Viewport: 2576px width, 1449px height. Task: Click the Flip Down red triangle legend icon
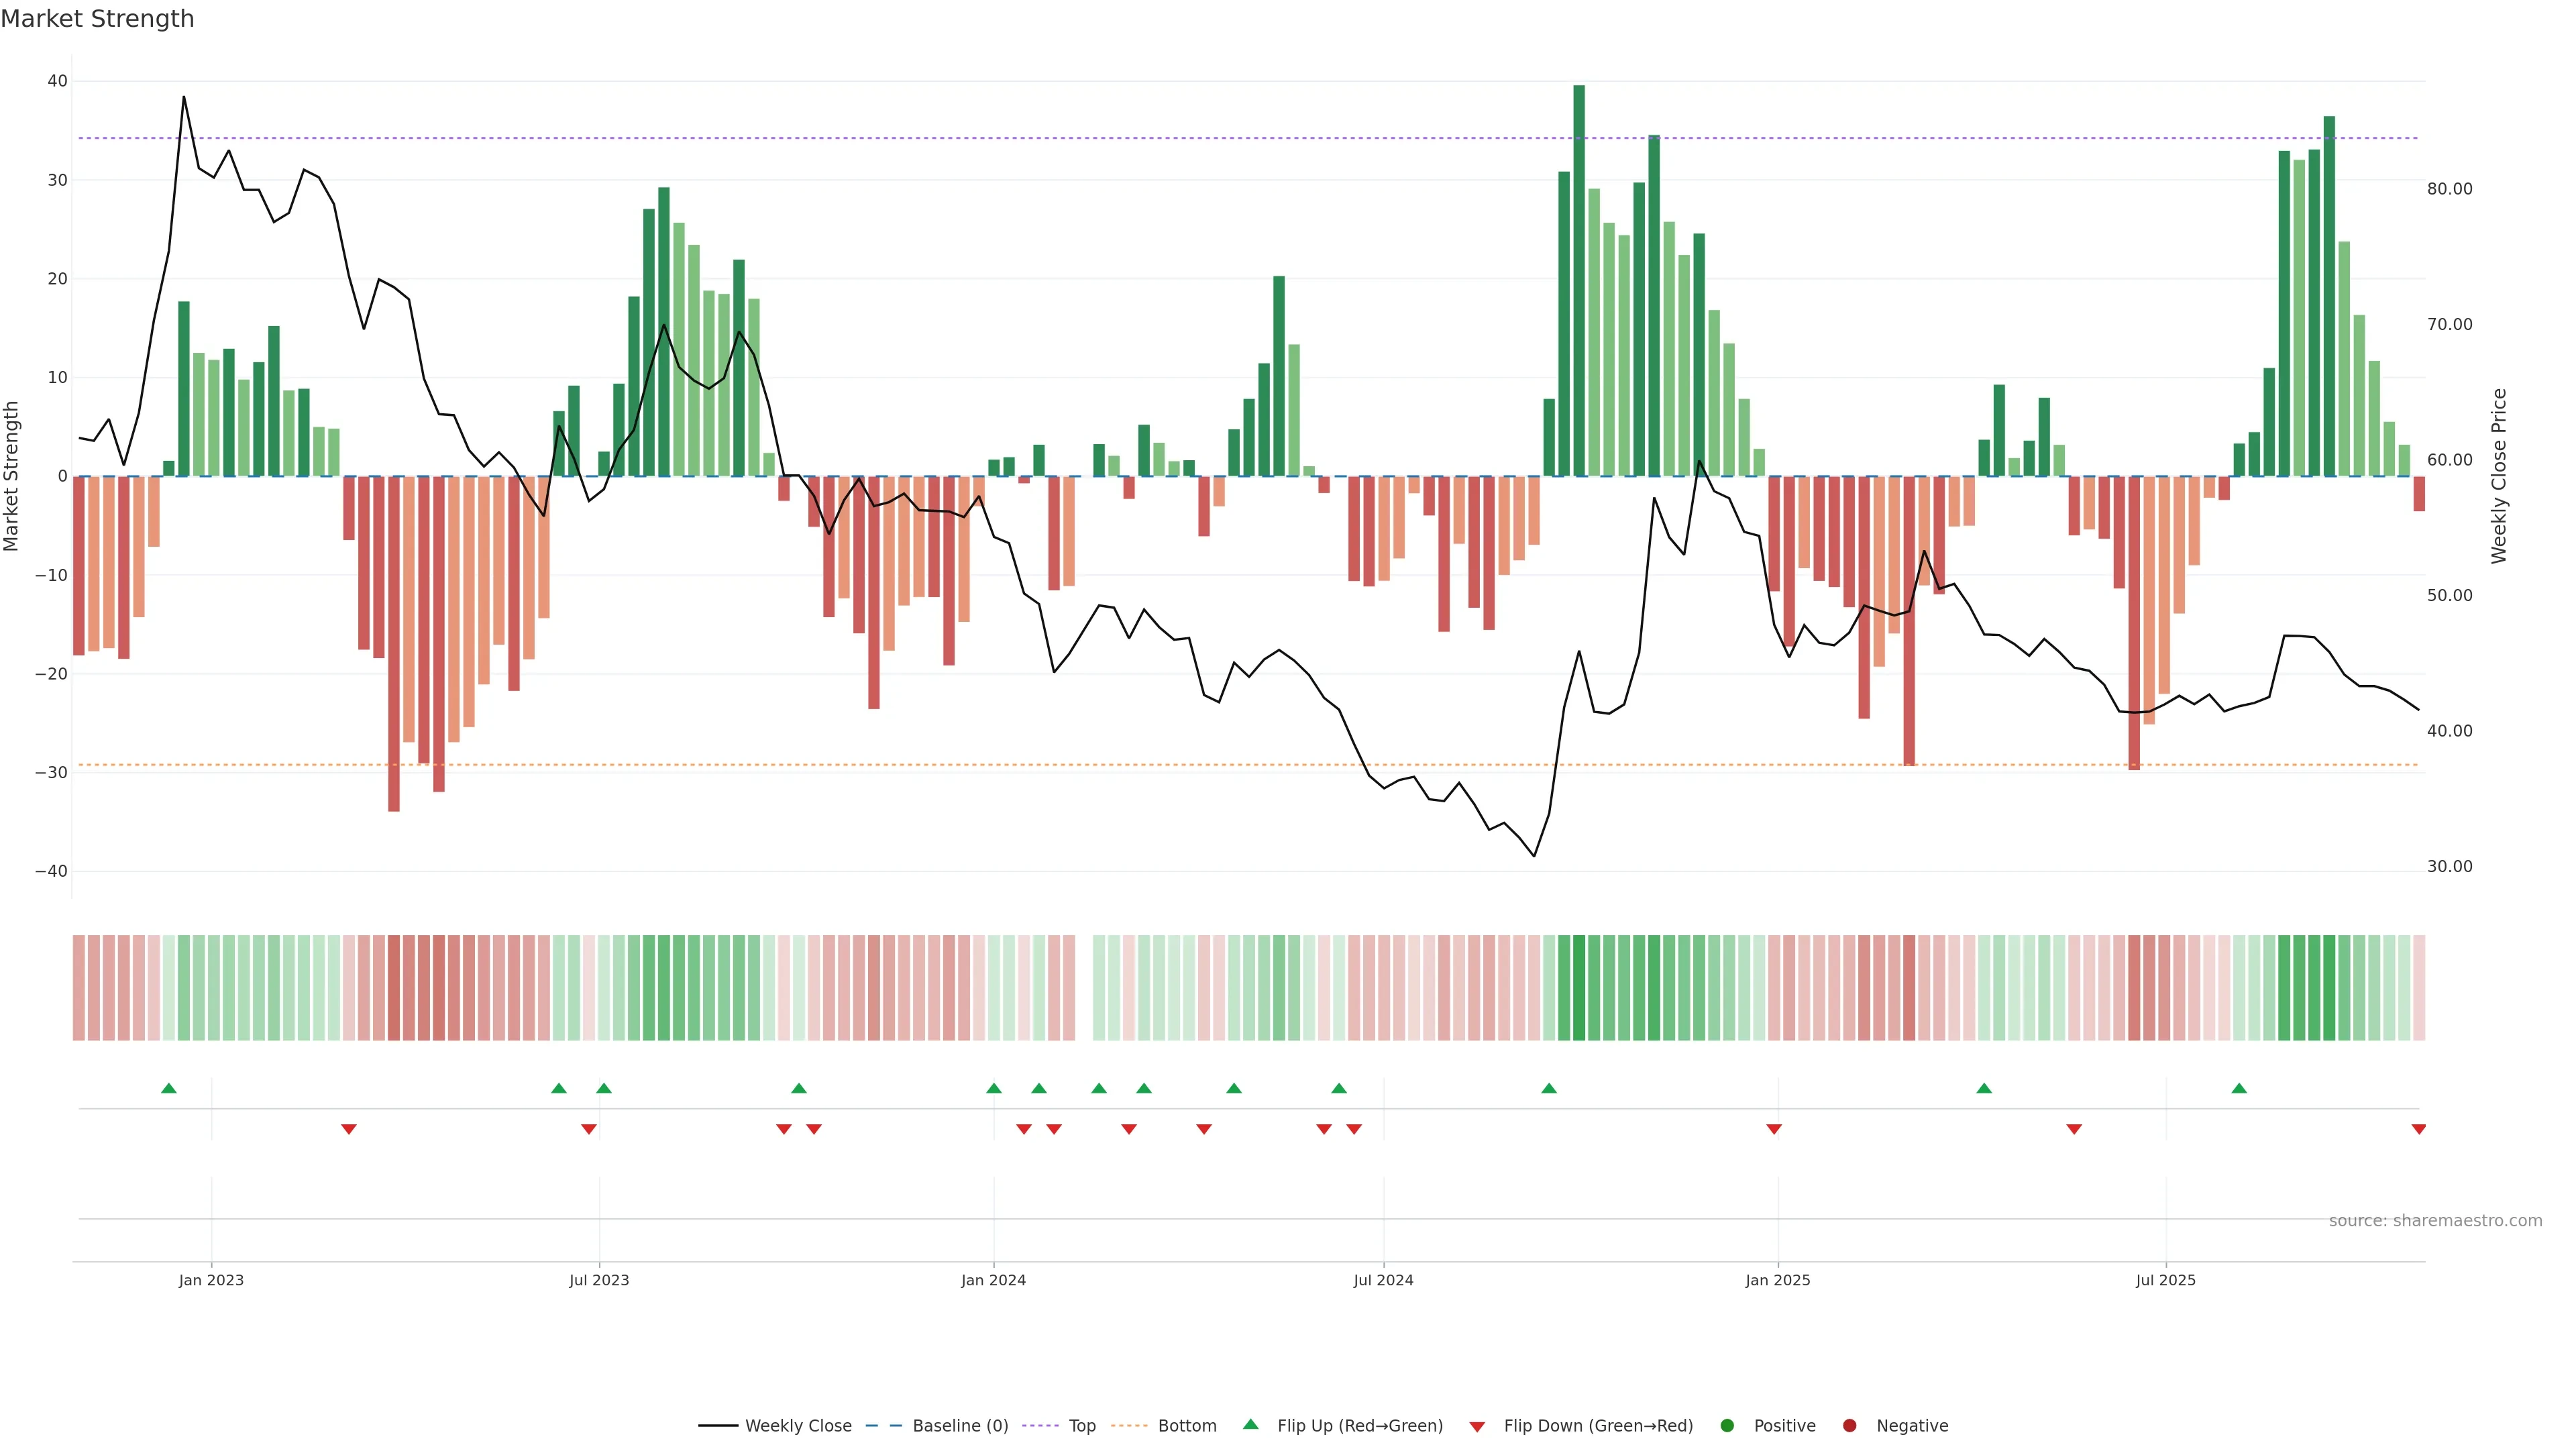pyautogui.click(x=1477, y=1426)
